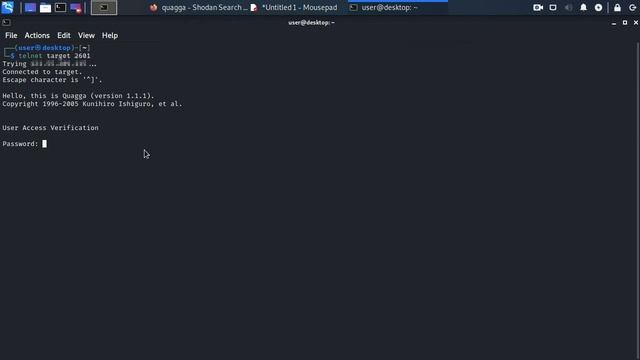Click the 'User Access Verification' text
The image size is (640, 360).
point(50,128)
